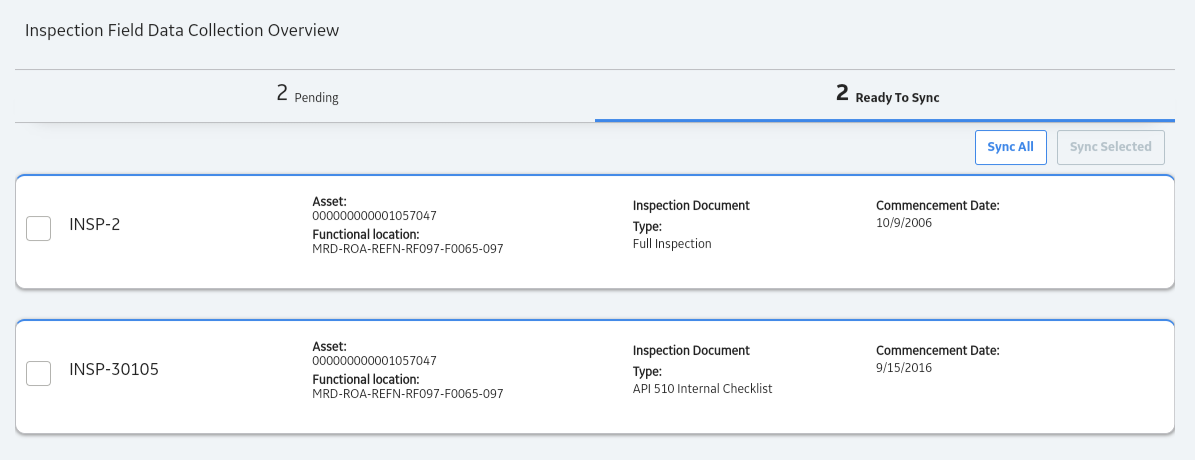The width and height of the screenshot is (1195, 460).
Task: Open the INSP-2 inspection title
Action: coord(95,225)
